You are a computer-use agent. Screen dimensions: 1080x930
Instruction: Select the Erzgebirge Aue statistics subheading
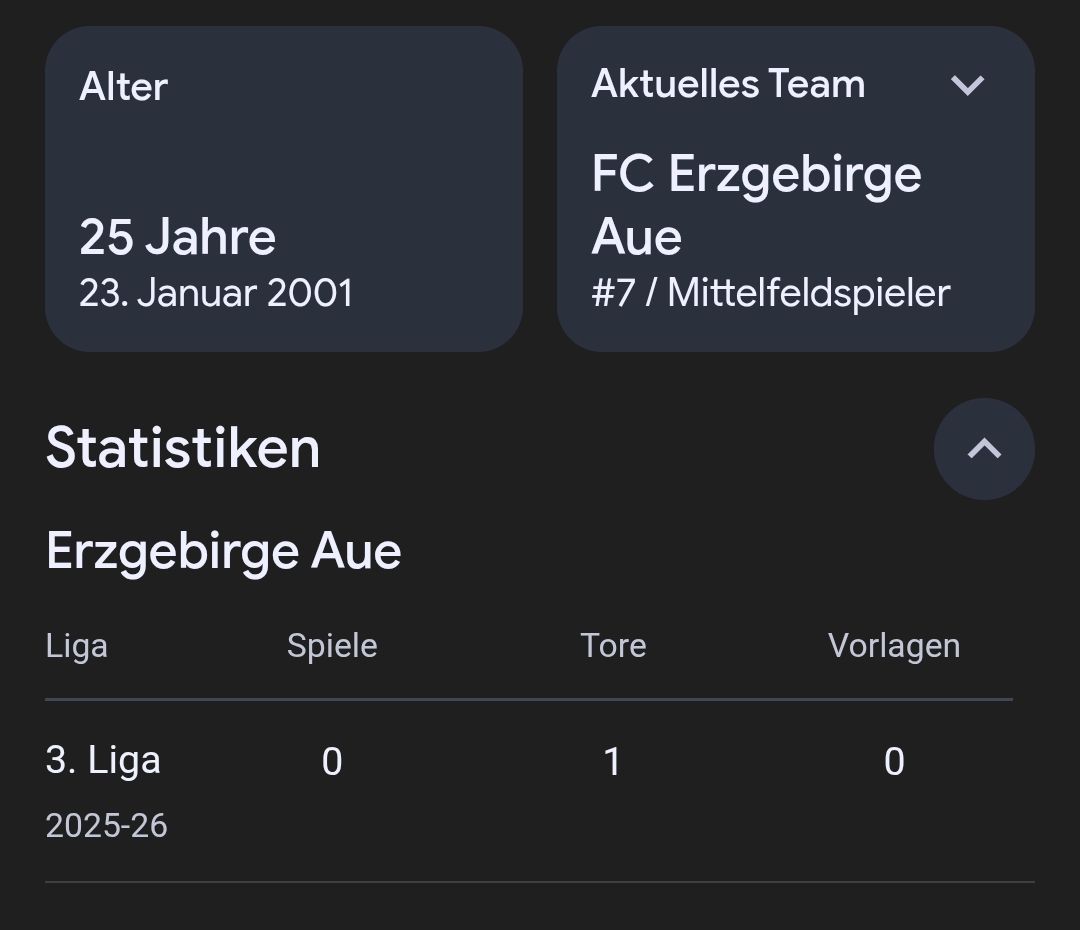pos(223,551)
